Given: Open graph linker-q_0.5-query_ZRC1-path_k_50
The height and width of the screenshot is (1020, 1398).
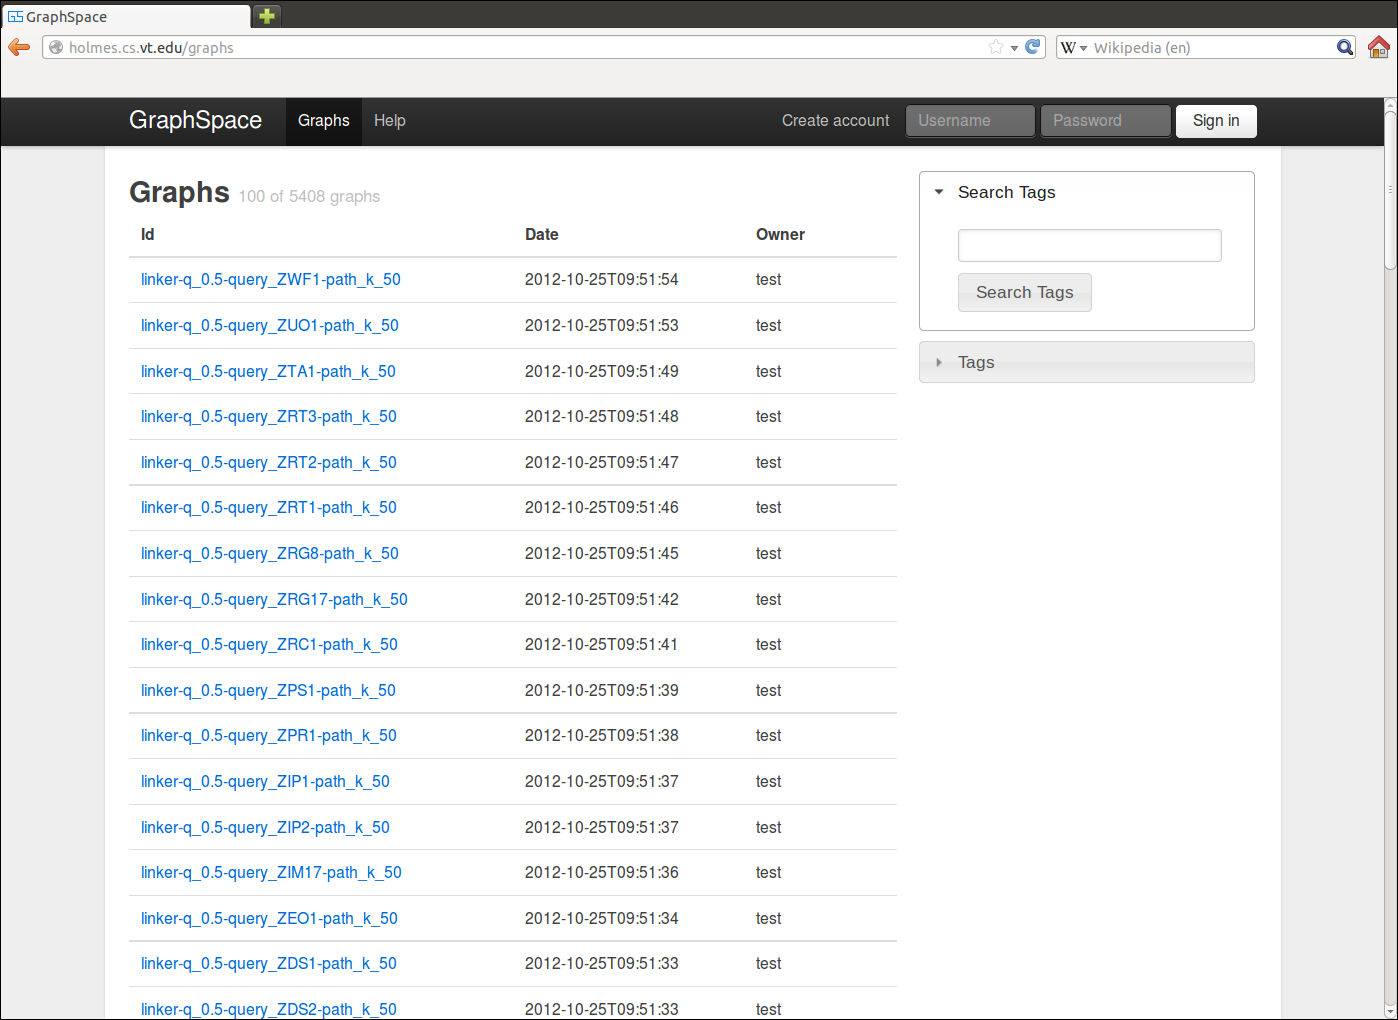Looking at the screenshot, I should coord(269,645).
